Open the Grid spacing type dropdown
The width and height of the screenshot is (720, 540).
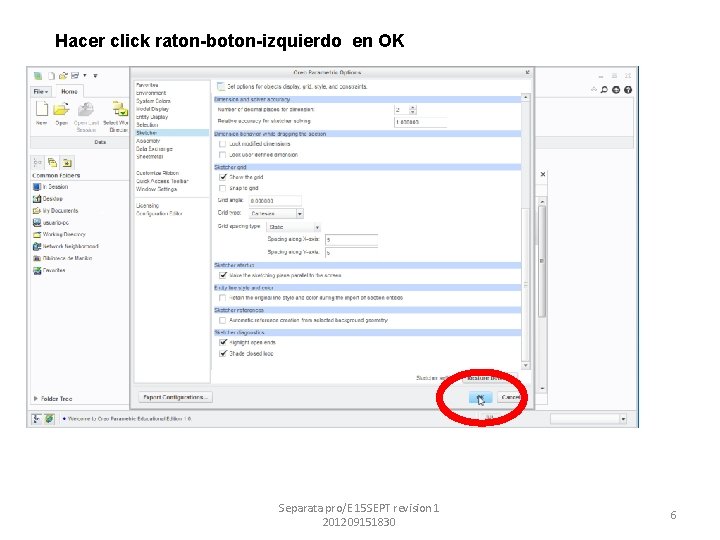pos(293,227)
